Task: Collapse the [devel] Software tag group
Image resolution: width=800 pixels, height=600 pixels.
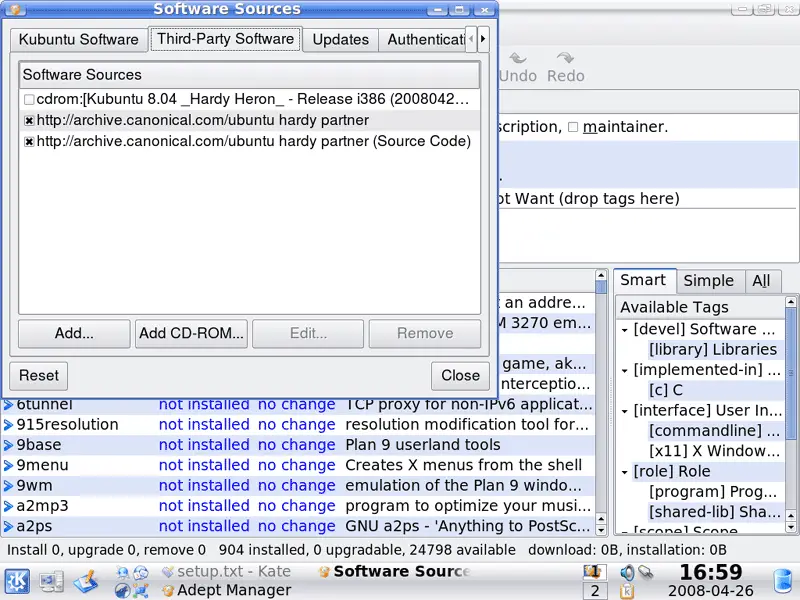Action: tap(624, 330)
